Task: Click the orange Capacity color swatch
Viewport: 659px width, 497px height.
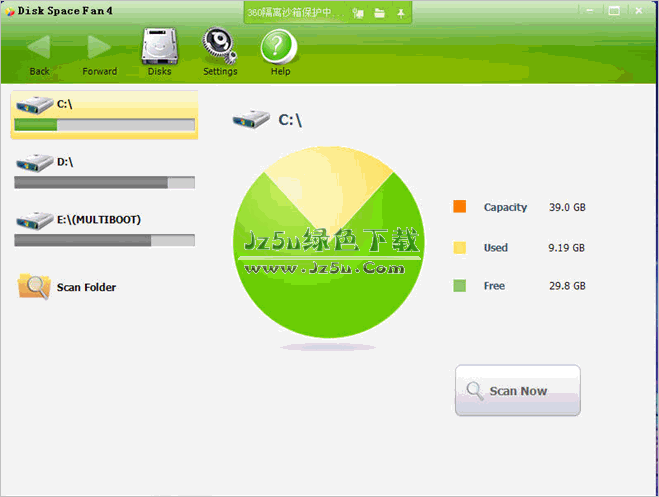Action: tap(460, 206)
